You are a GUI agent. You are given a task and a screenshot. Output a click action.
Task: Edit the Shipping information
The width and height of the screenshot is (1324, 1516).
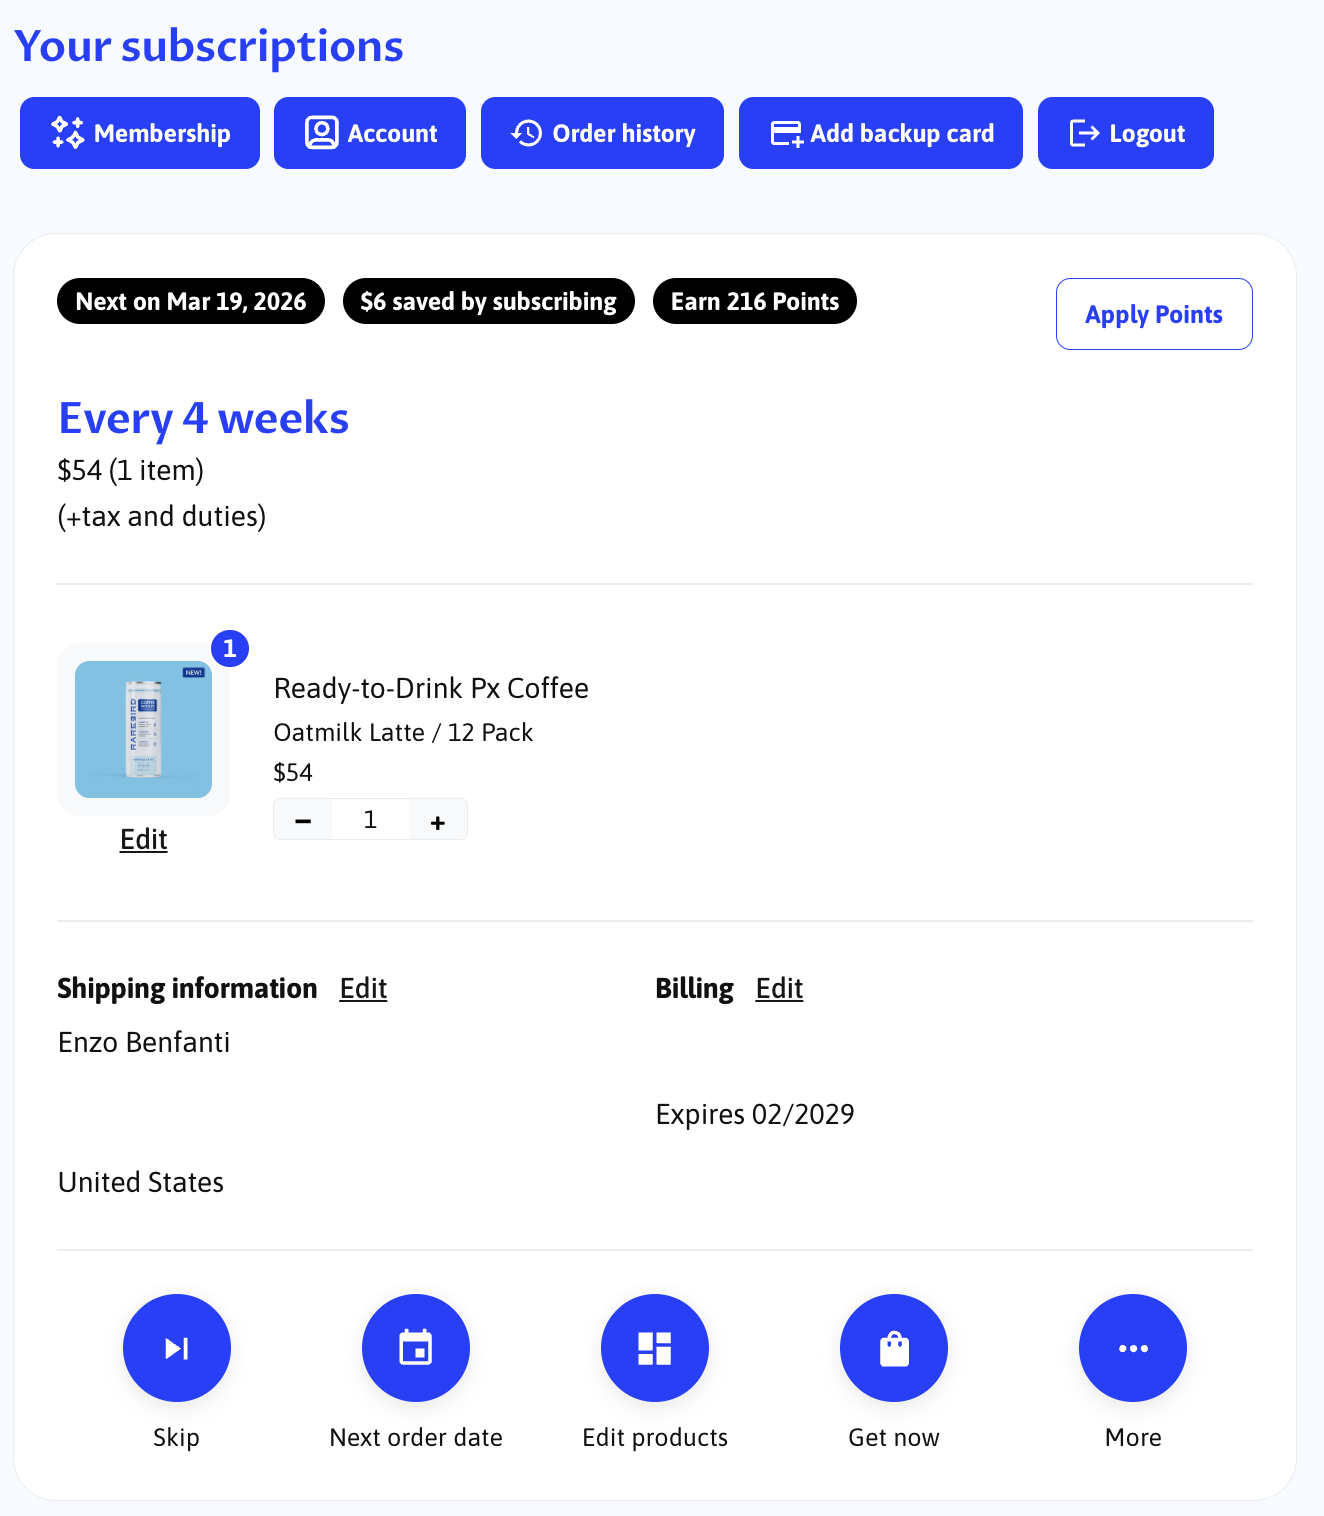click(x=363, y=988)
